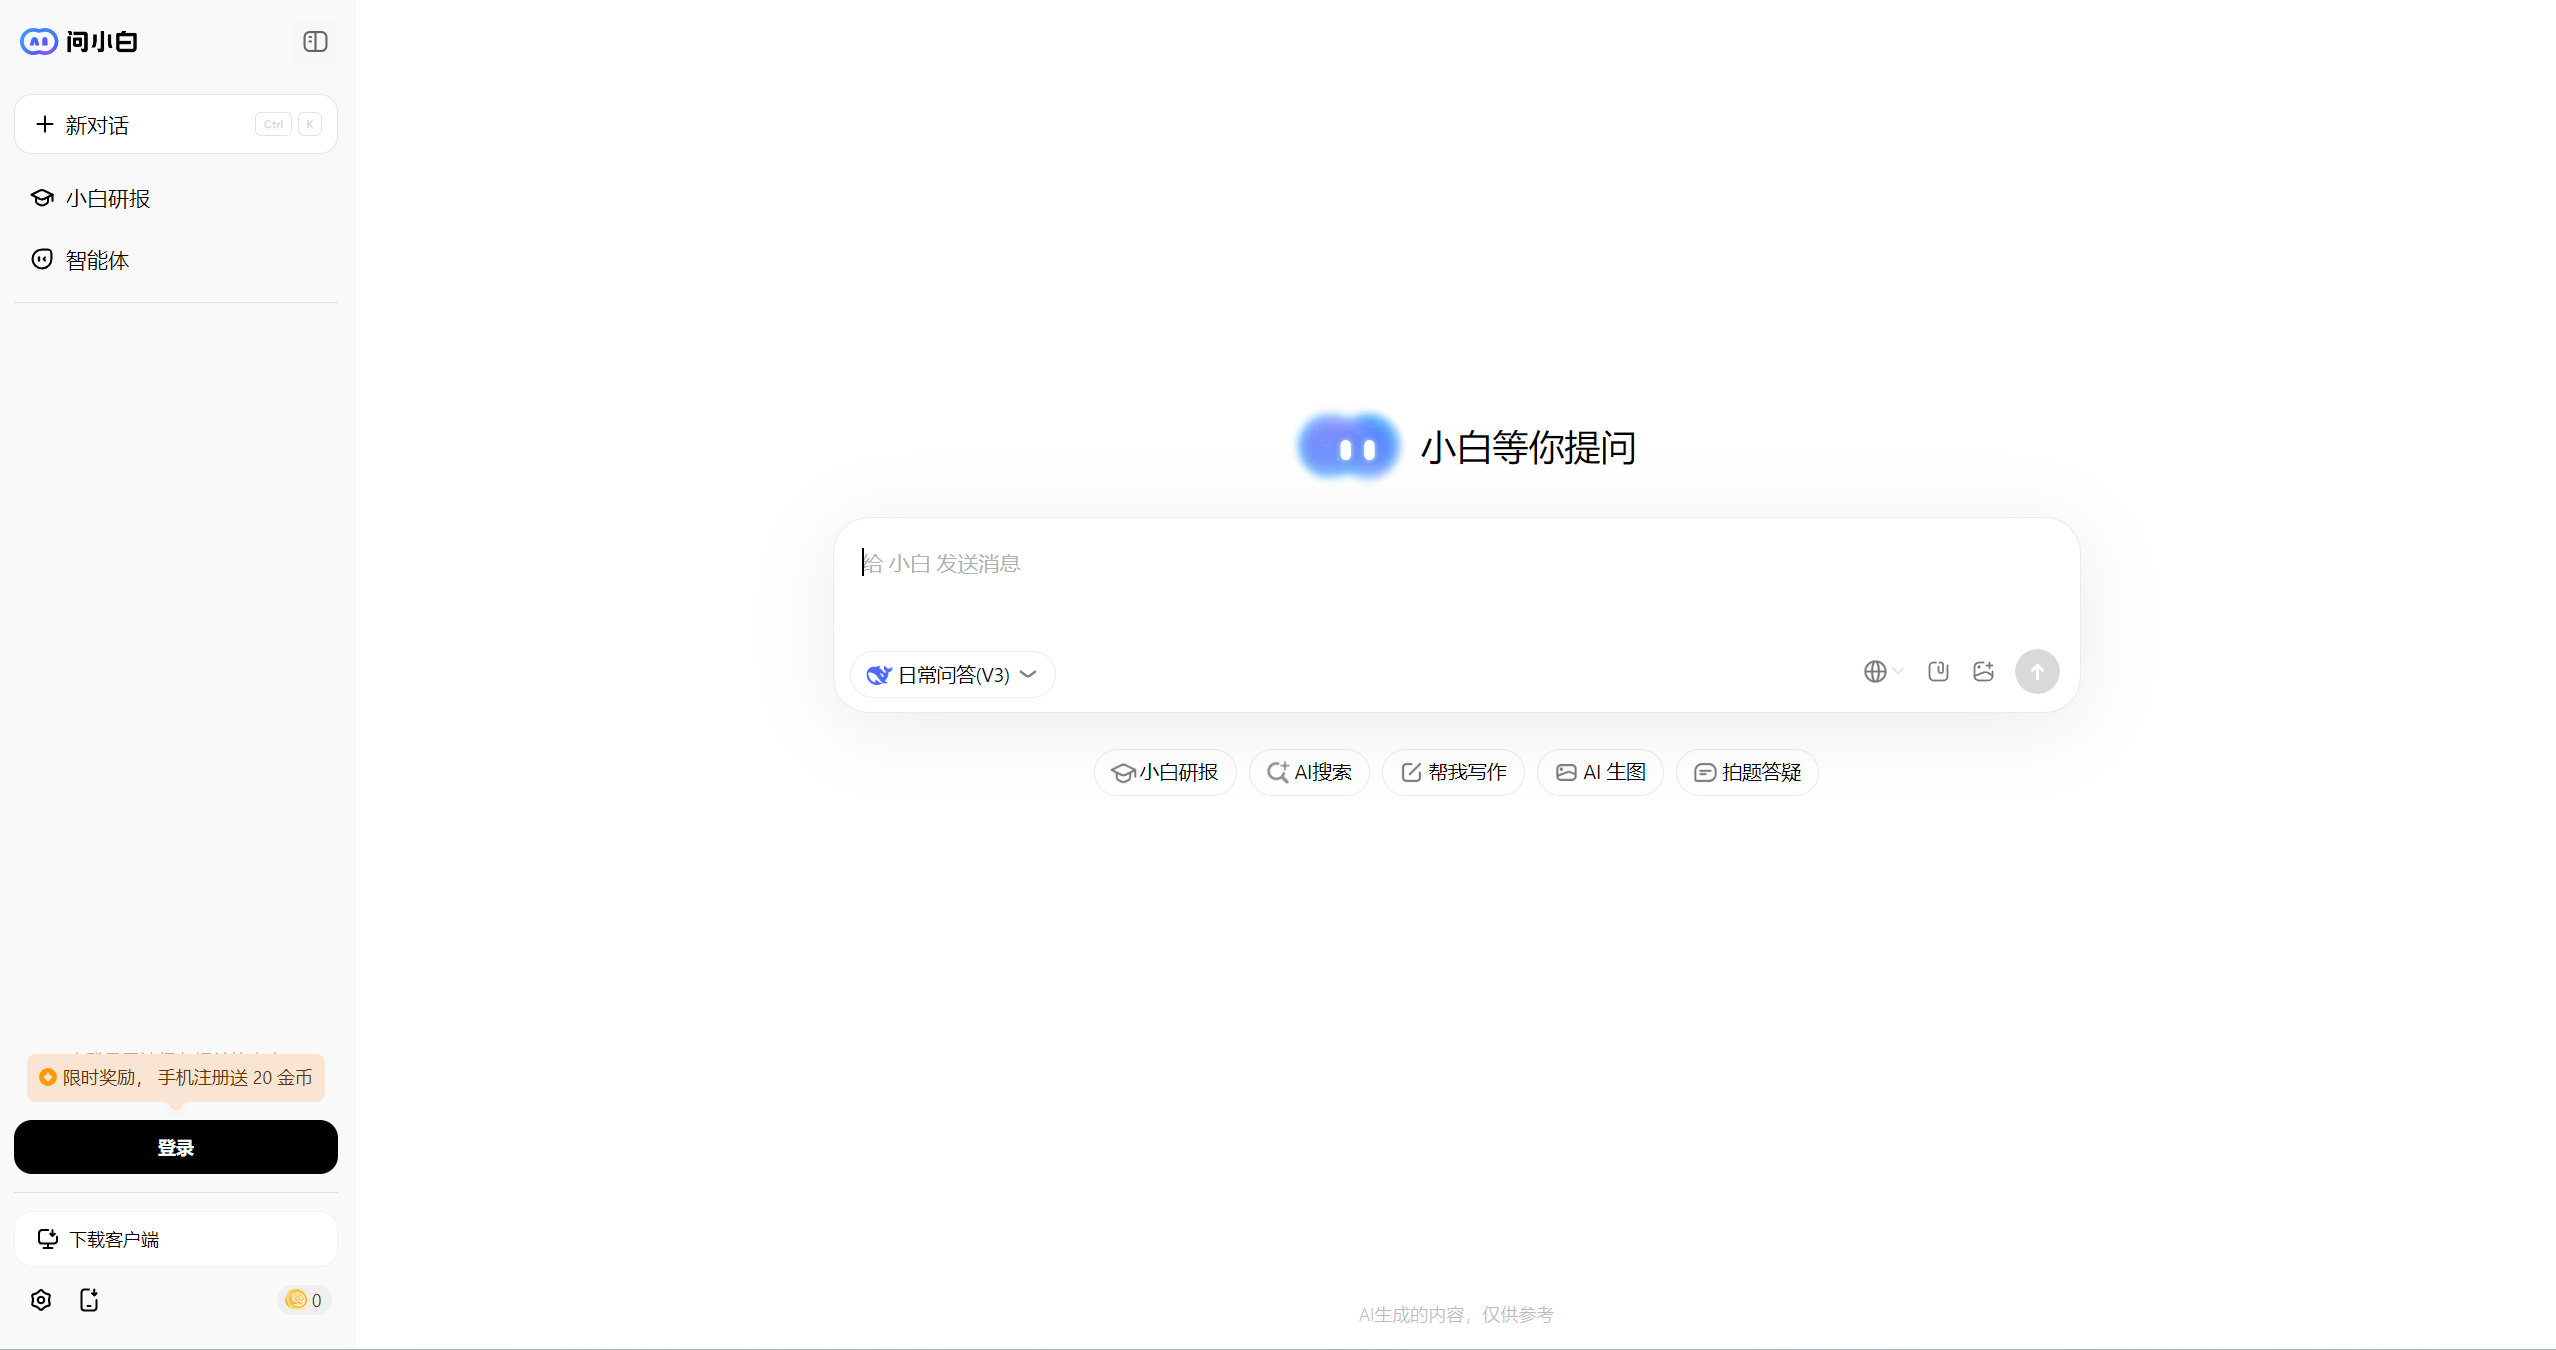Click the AI生成的内容，仅供参考 disclaimer text
2556x1350 pixels.
[x=1456, y=1315]
